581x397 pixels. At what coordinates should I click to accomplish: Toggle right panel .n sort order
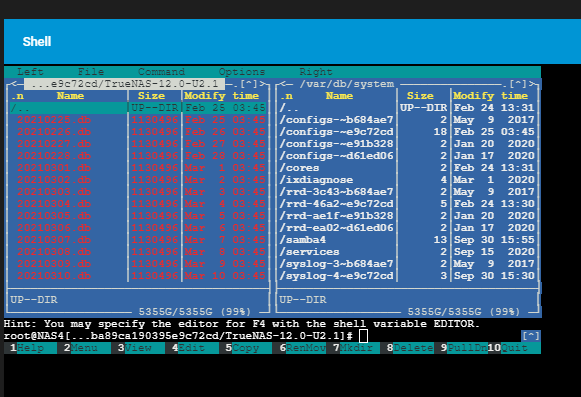(286, 96)
